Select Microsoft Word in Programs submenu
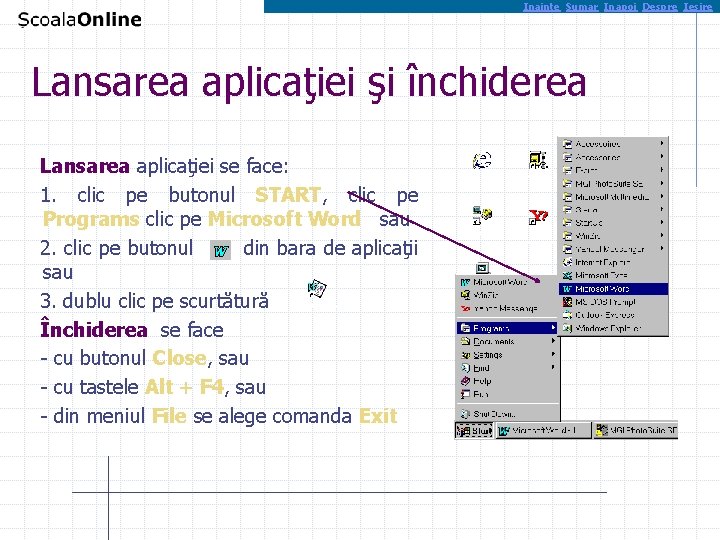This screenshot has width=720, height=540. pos(613,289)
